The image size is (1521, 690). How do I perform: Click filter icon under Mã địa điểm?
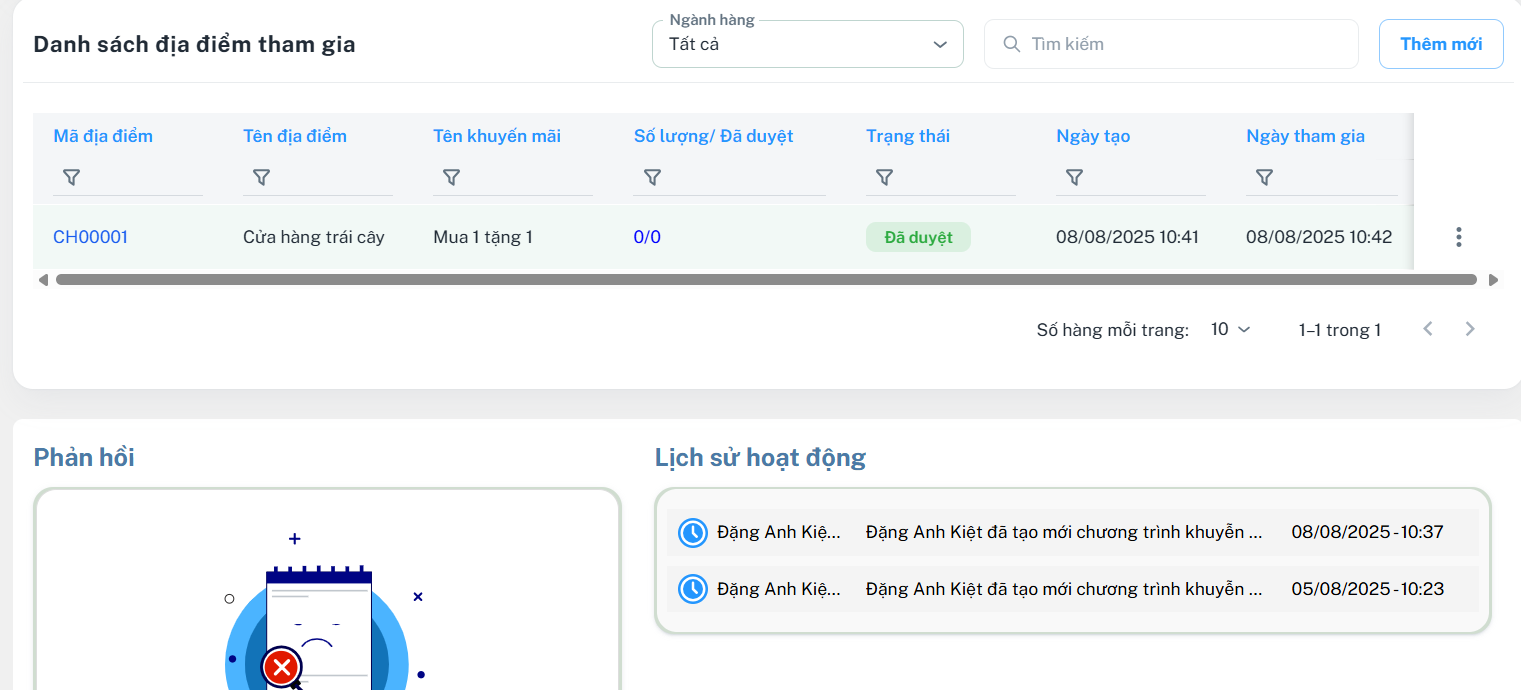(x=71, y=177)
